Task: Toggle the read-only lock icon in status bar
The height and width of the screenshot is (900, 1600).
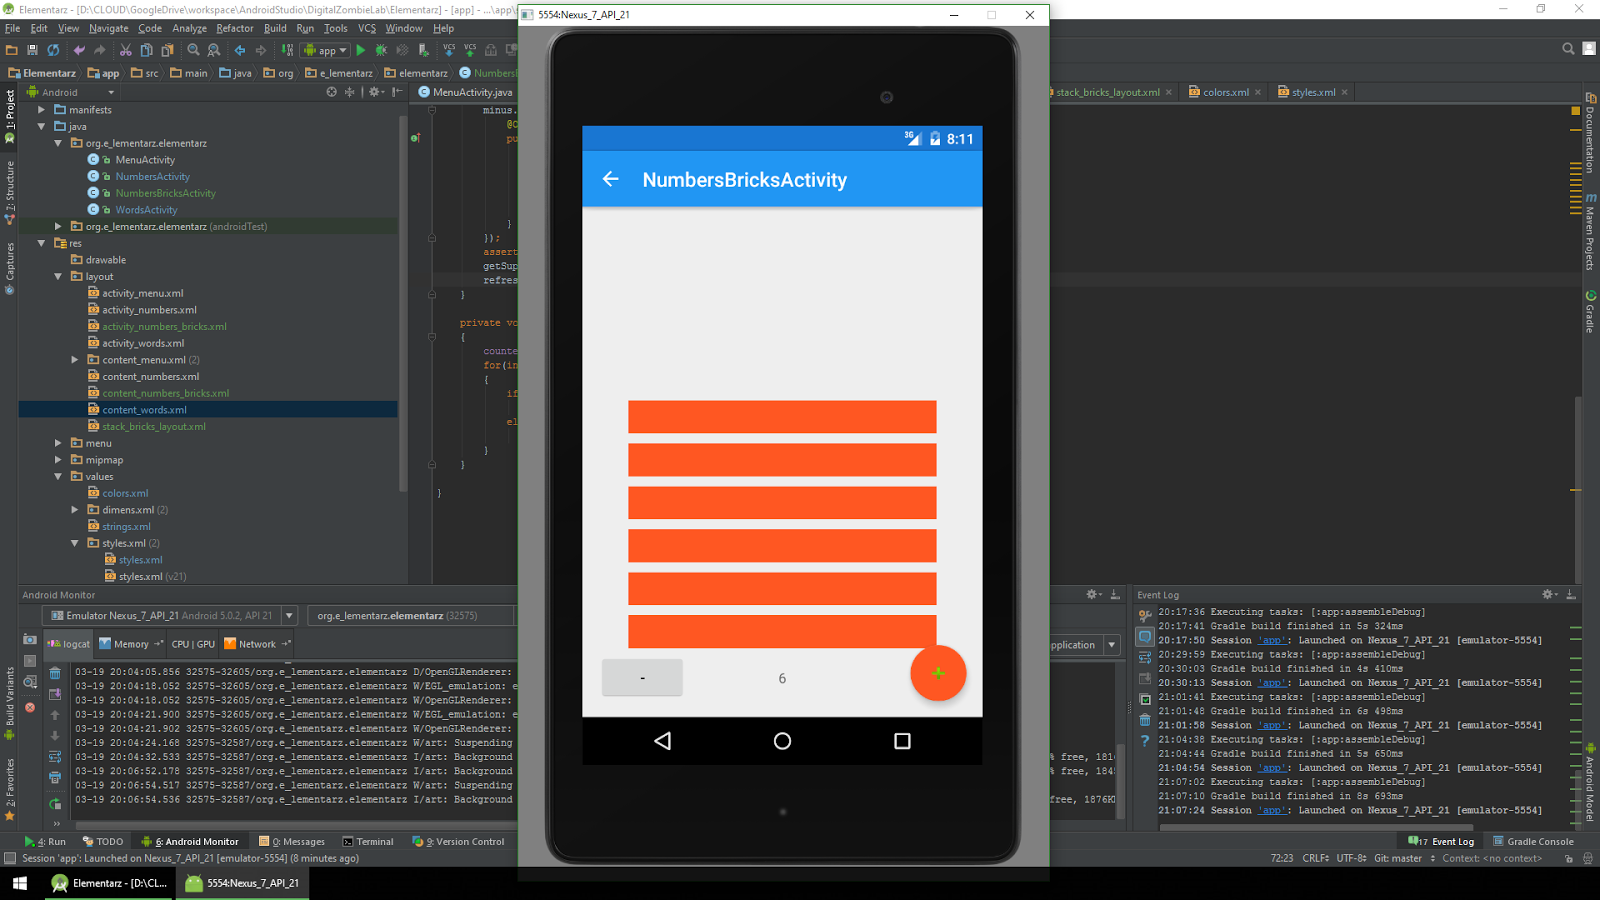Action: tap(1569, 858)
